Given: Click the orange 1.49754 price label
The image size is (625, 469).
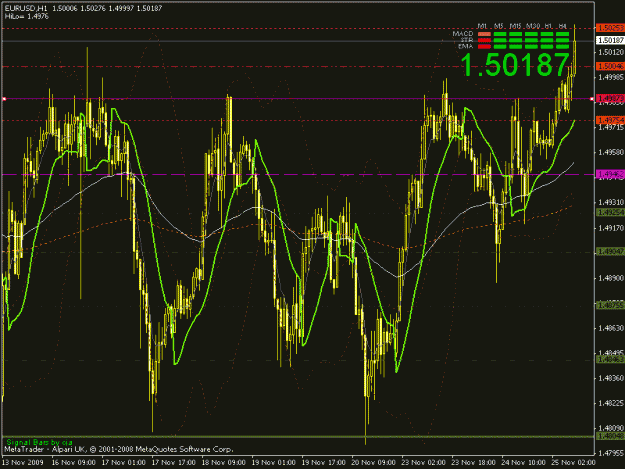Looking at the screenshot, I should coord(610,120).
